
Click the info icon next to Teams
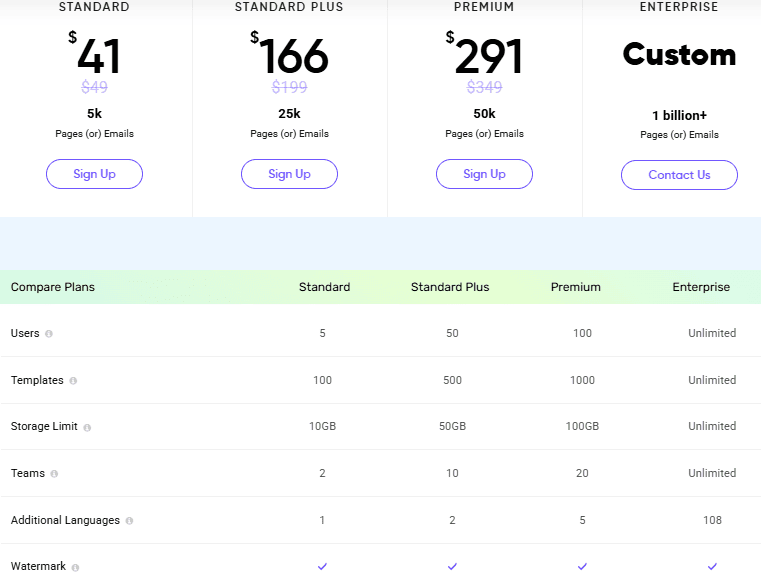coord(54,474)
